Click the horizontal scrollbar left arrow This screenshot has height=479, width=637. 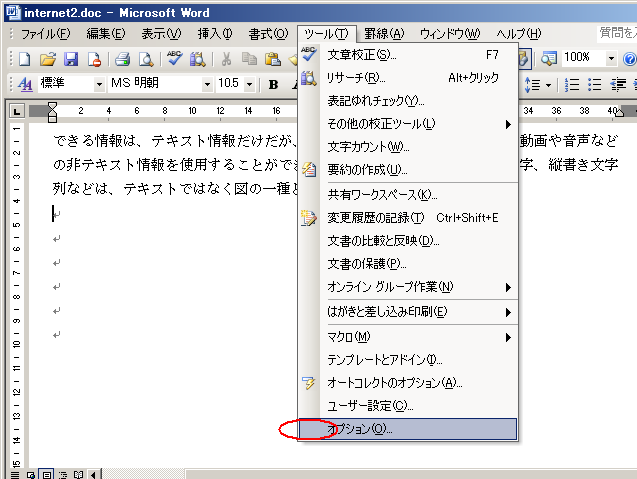pyautogui.click(x=94, y=475)
